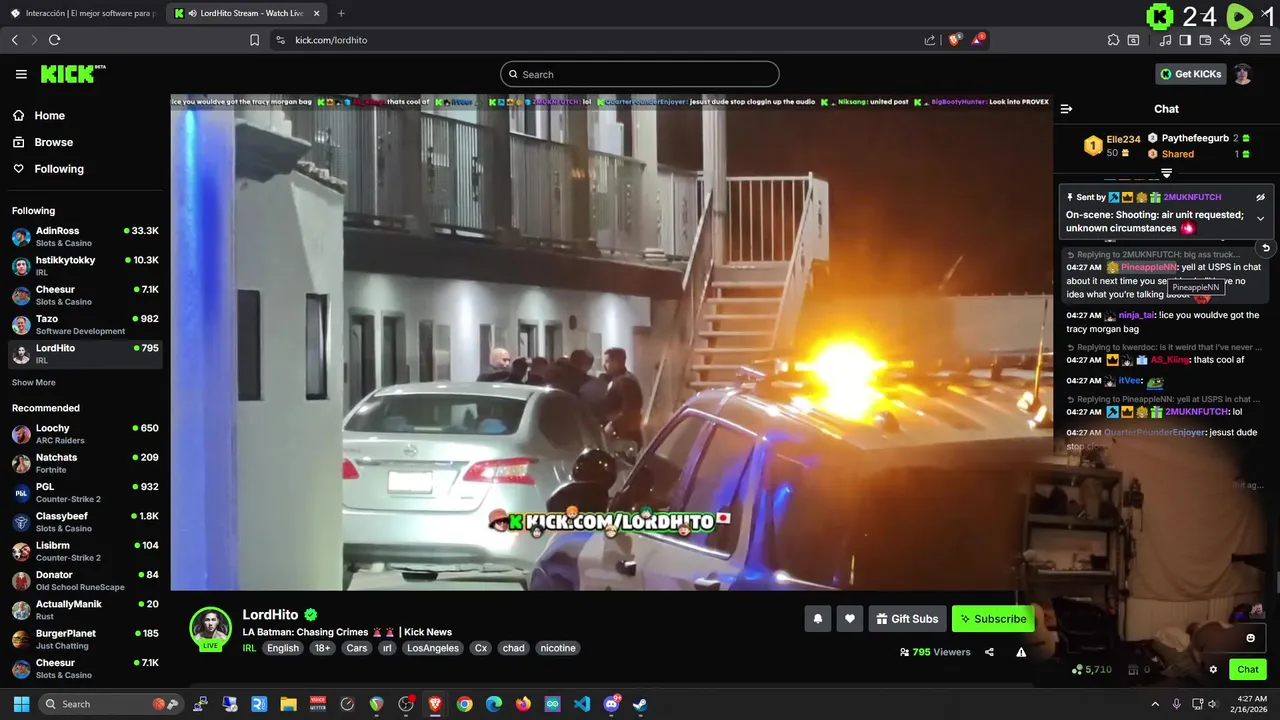Open Discord from the taskbar
This screenshot has width=1280, height=720.
click(x=611, y=704)
